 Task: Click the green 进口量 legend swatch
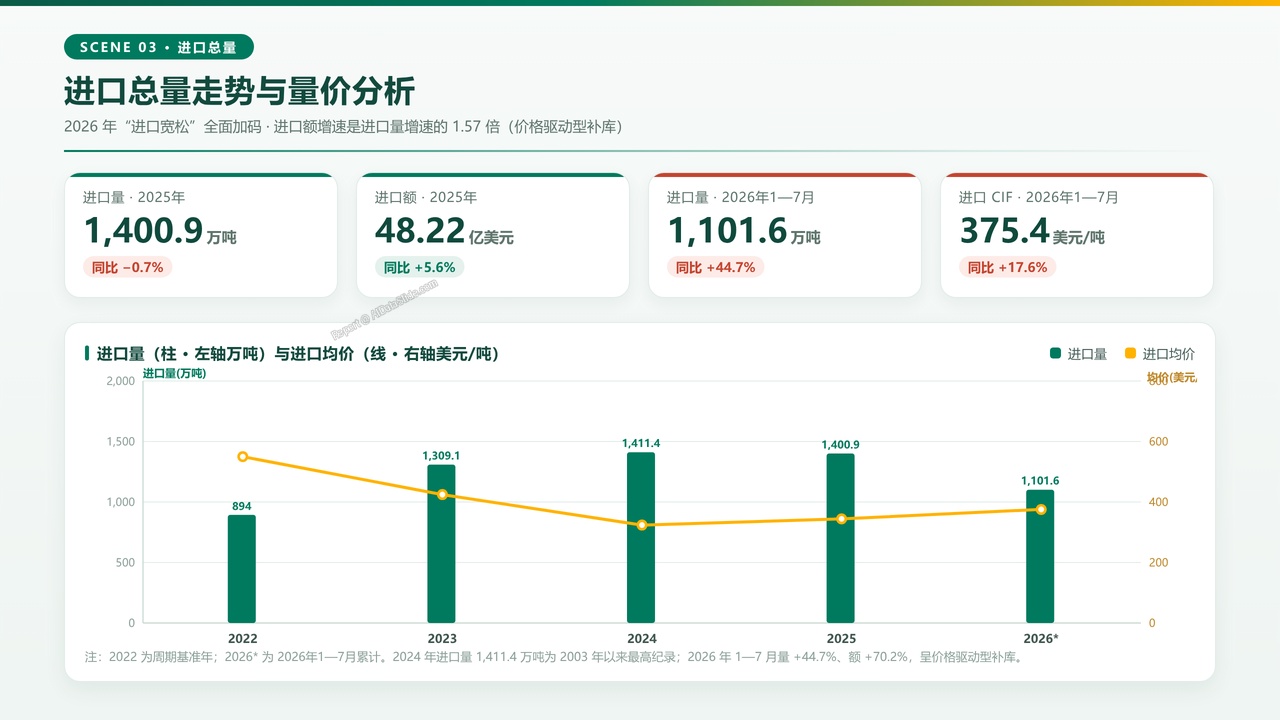pos(1055,353)
